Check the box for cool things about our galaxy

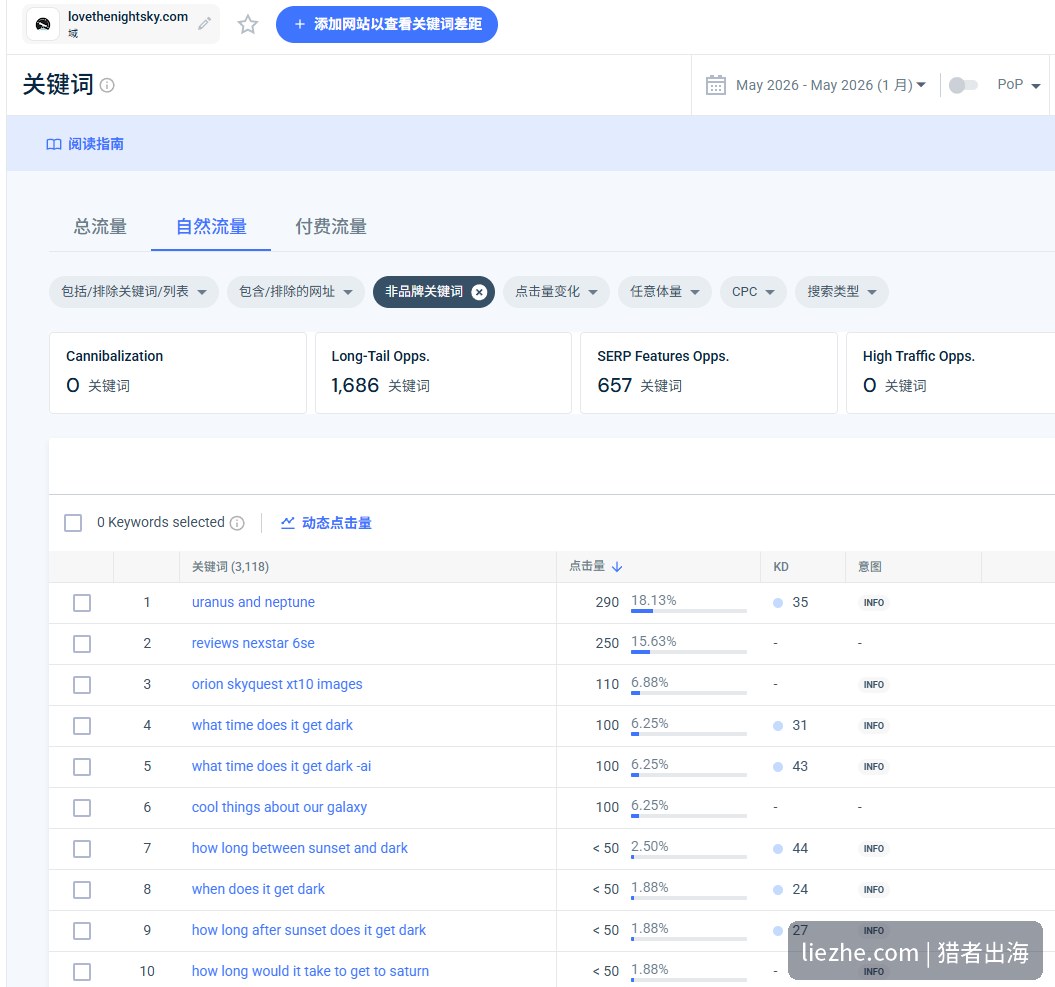pos(82,808)
